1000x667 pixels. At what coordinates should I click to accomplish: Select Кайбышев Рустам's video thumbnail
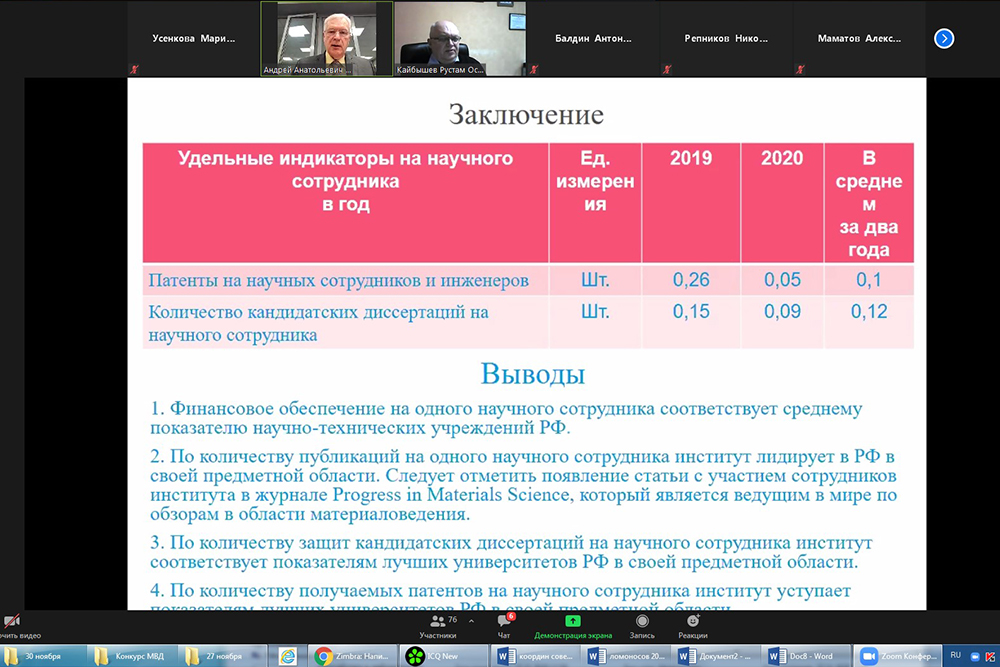460,39
